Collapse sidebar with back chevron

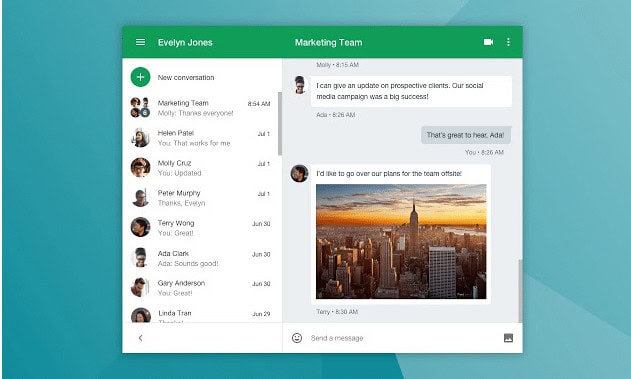140,338
